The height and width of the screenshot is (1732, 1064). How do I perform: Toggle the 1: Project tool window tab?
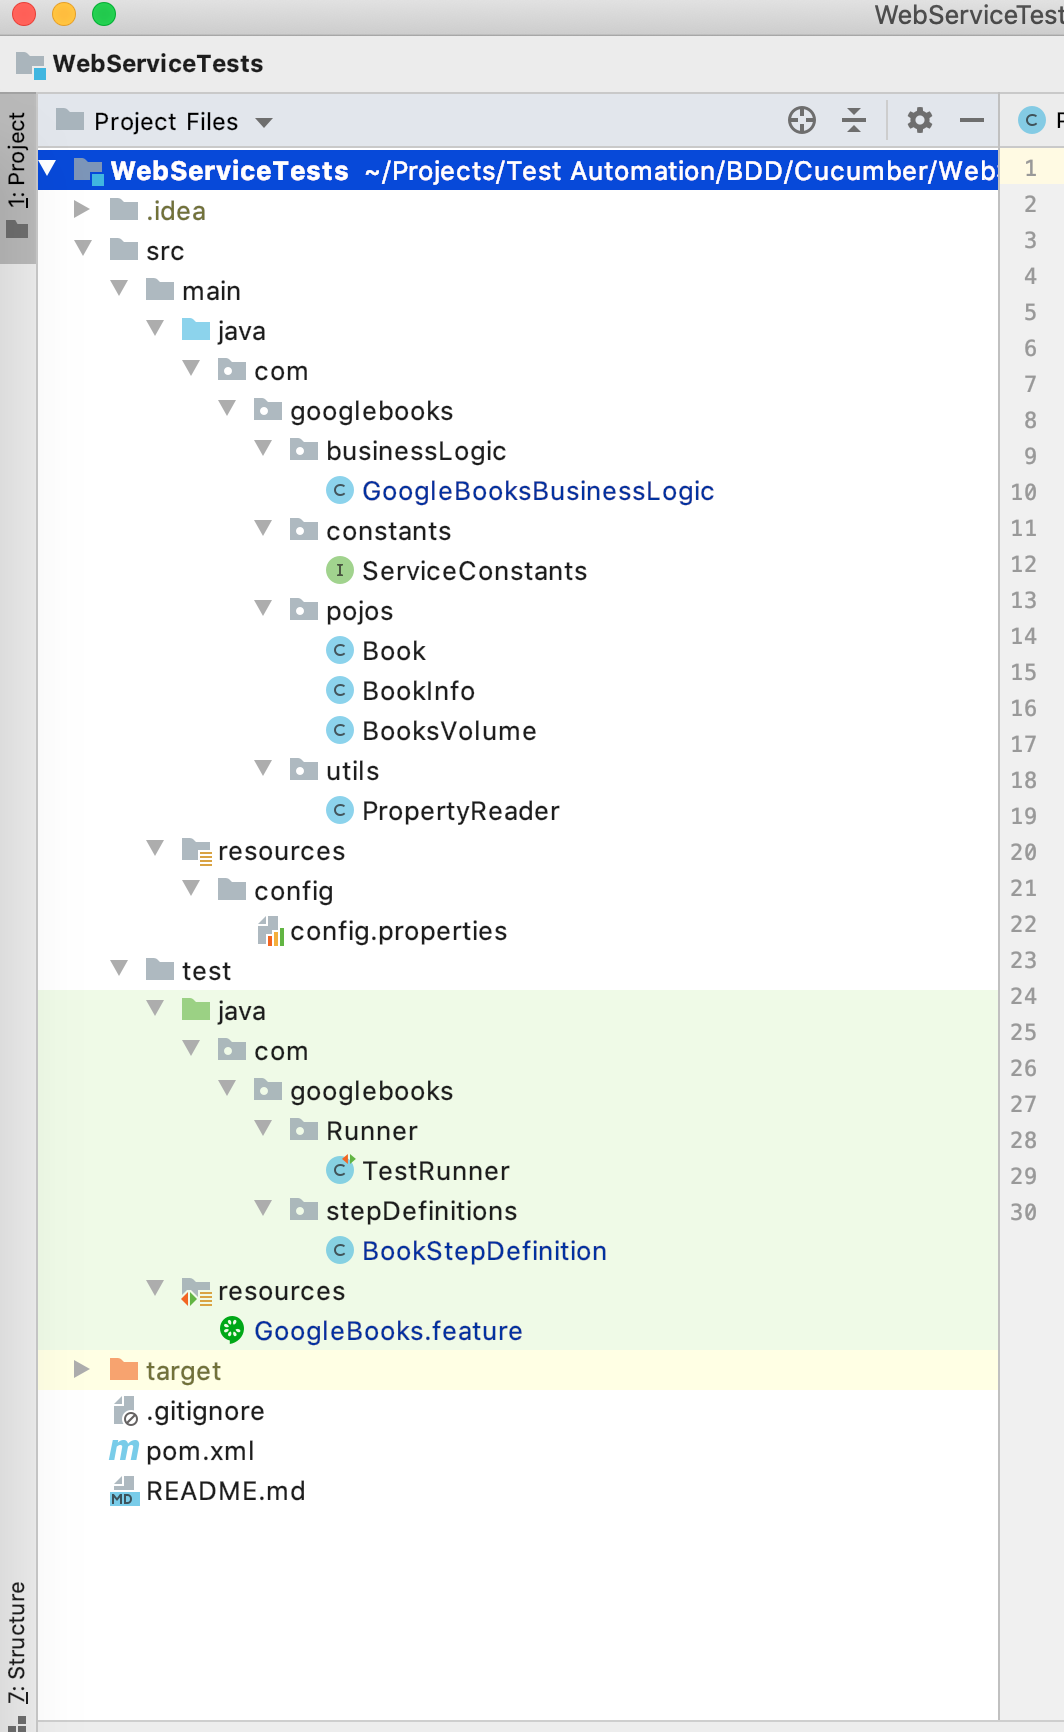point(17,177)
